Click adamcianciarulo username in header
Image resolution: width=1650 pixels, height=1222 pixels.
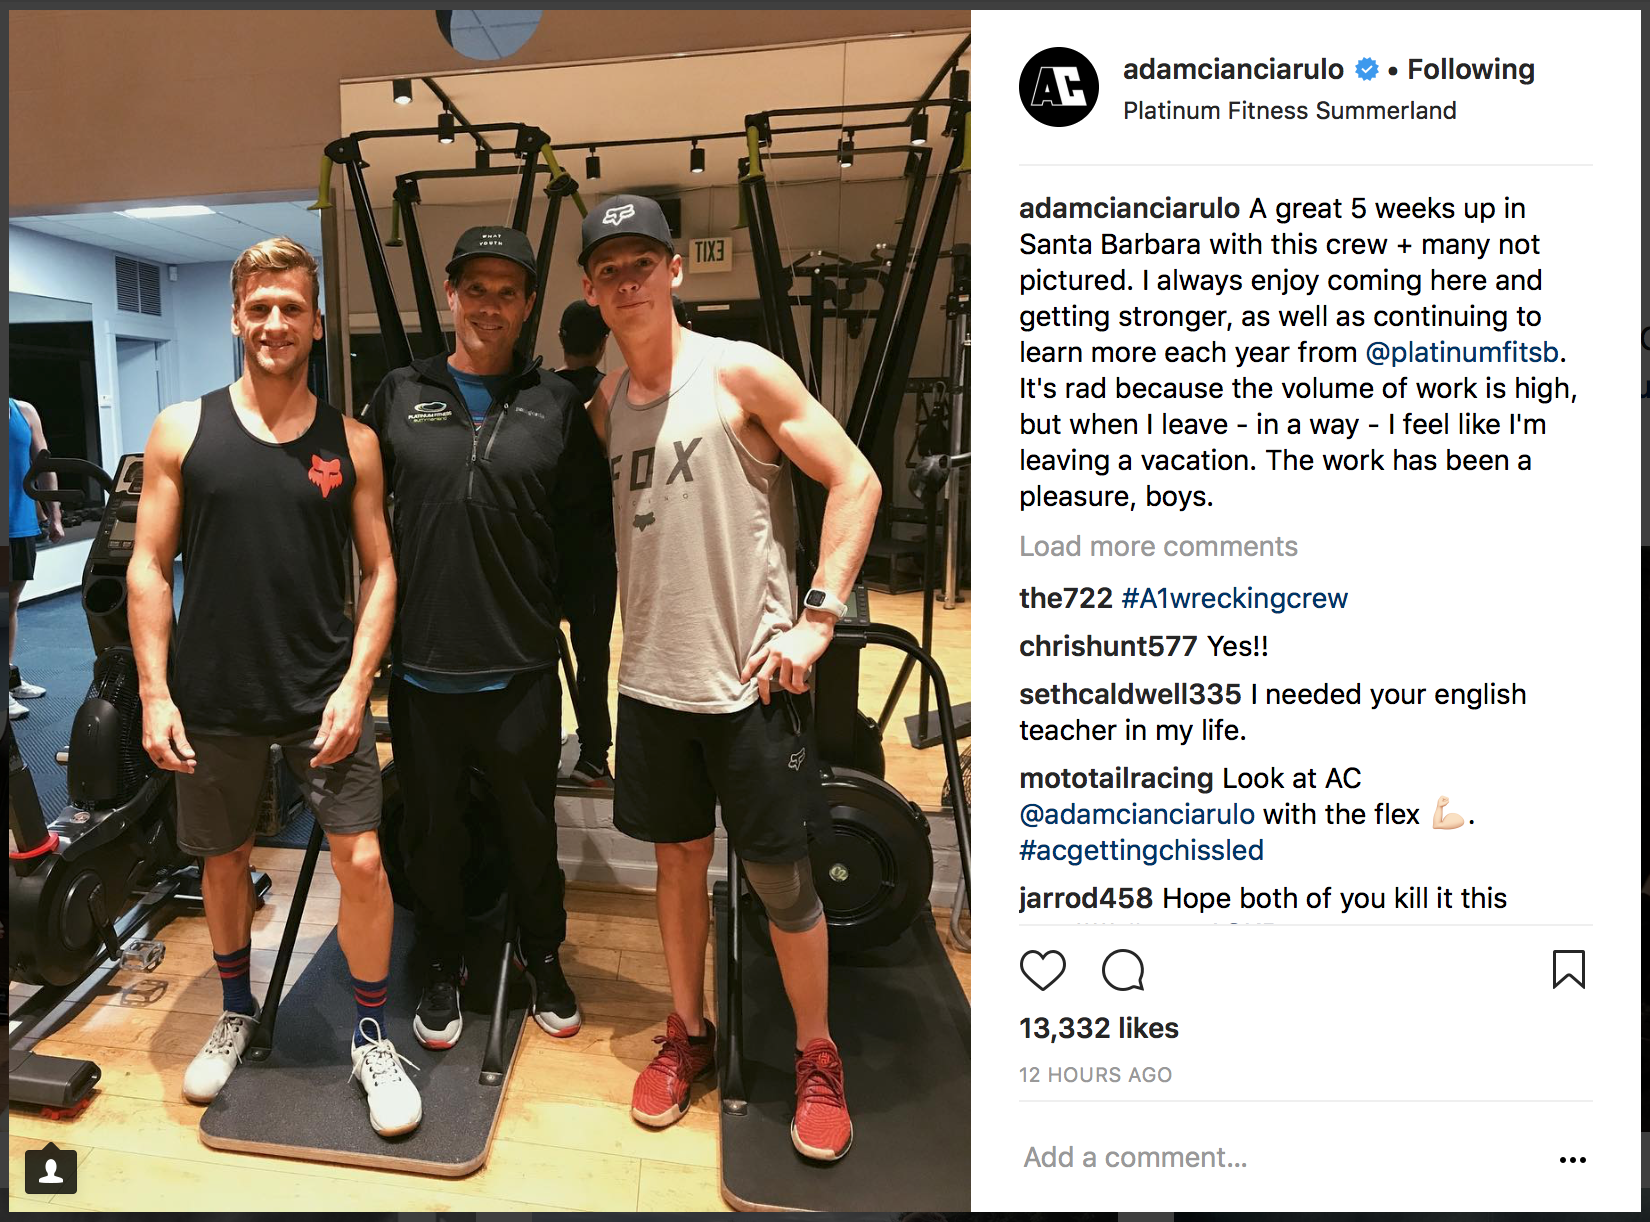1233,69
